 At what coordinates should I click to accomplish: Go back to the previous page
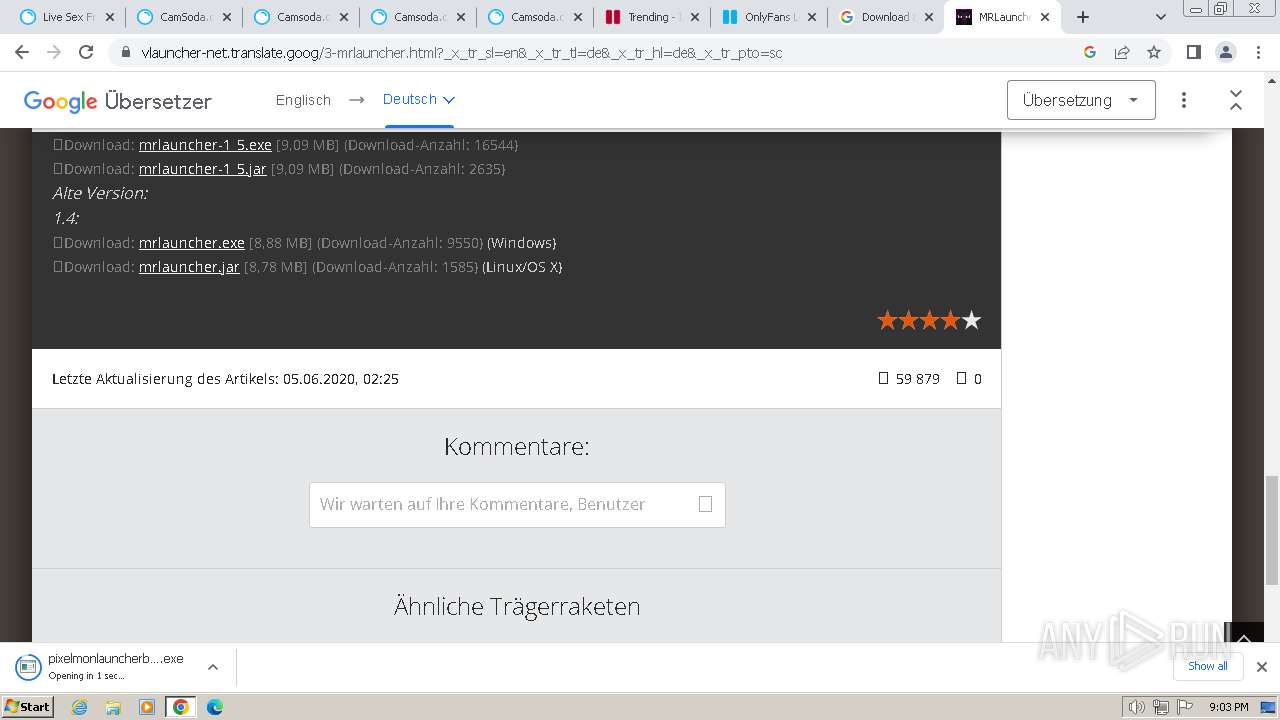(22, 53)
